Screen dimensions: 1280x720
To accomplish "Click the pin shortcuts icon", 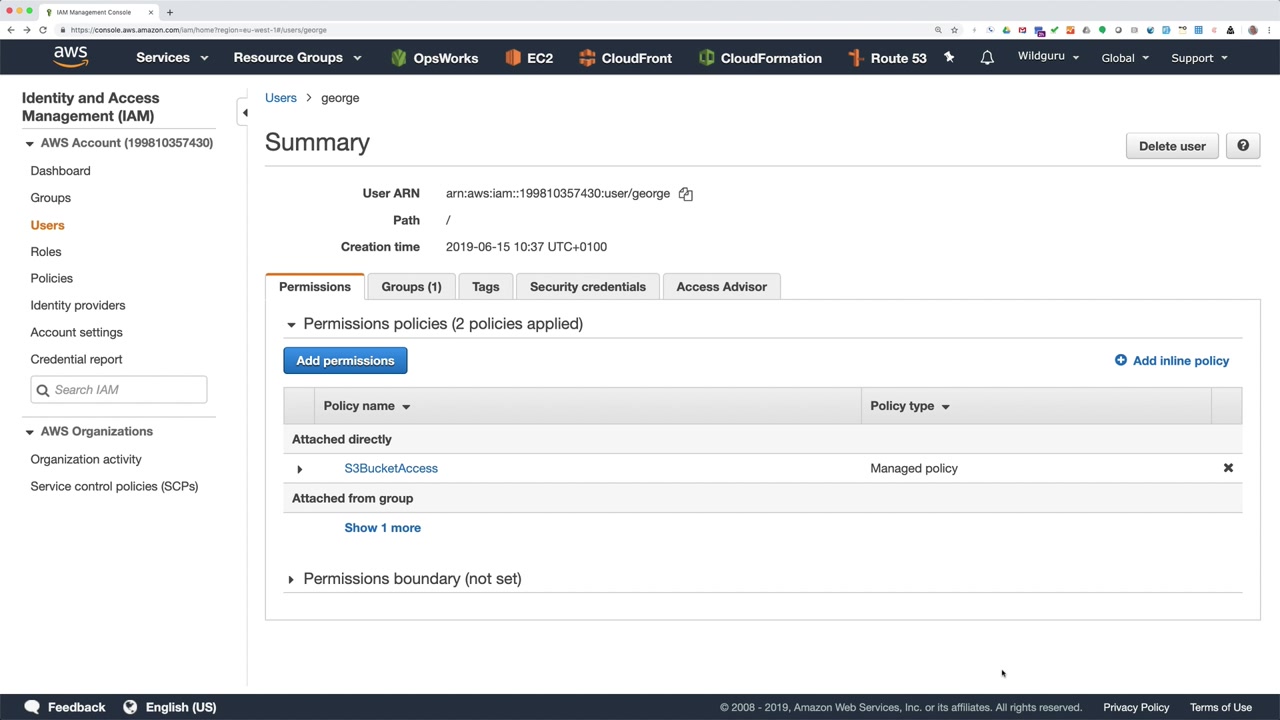I will (949, 57).
